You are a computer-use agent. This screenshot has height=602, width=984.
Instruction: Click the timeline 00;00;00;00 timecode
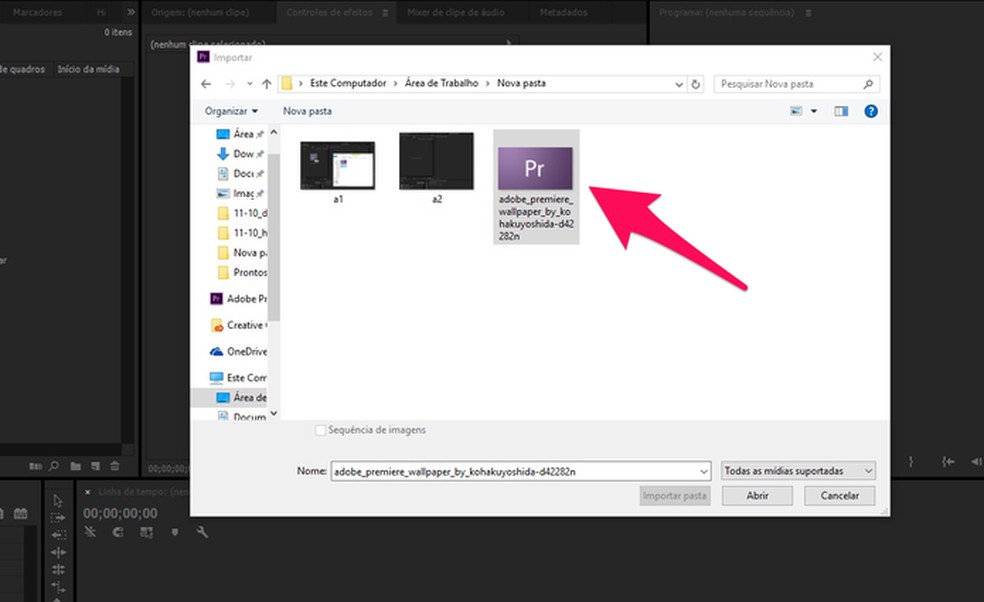(x=120, y=513)
